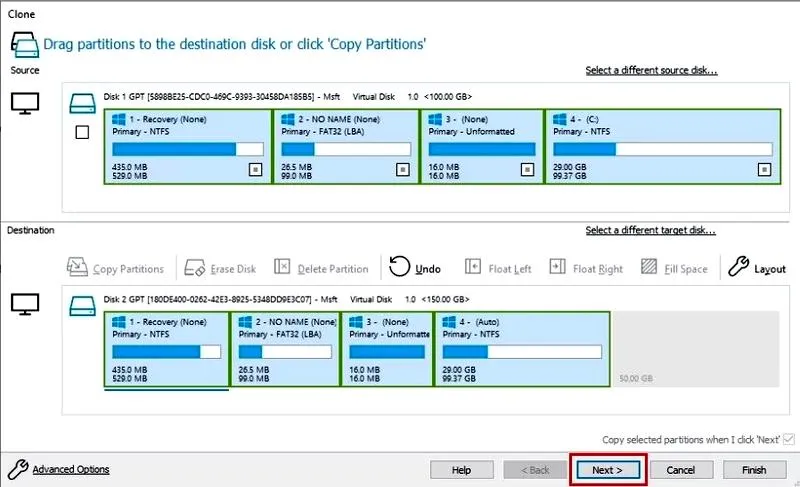Toggle the source NO NAME FAT32 checkbox
Viewport: 800px width, 487px height.
(403, 169)
